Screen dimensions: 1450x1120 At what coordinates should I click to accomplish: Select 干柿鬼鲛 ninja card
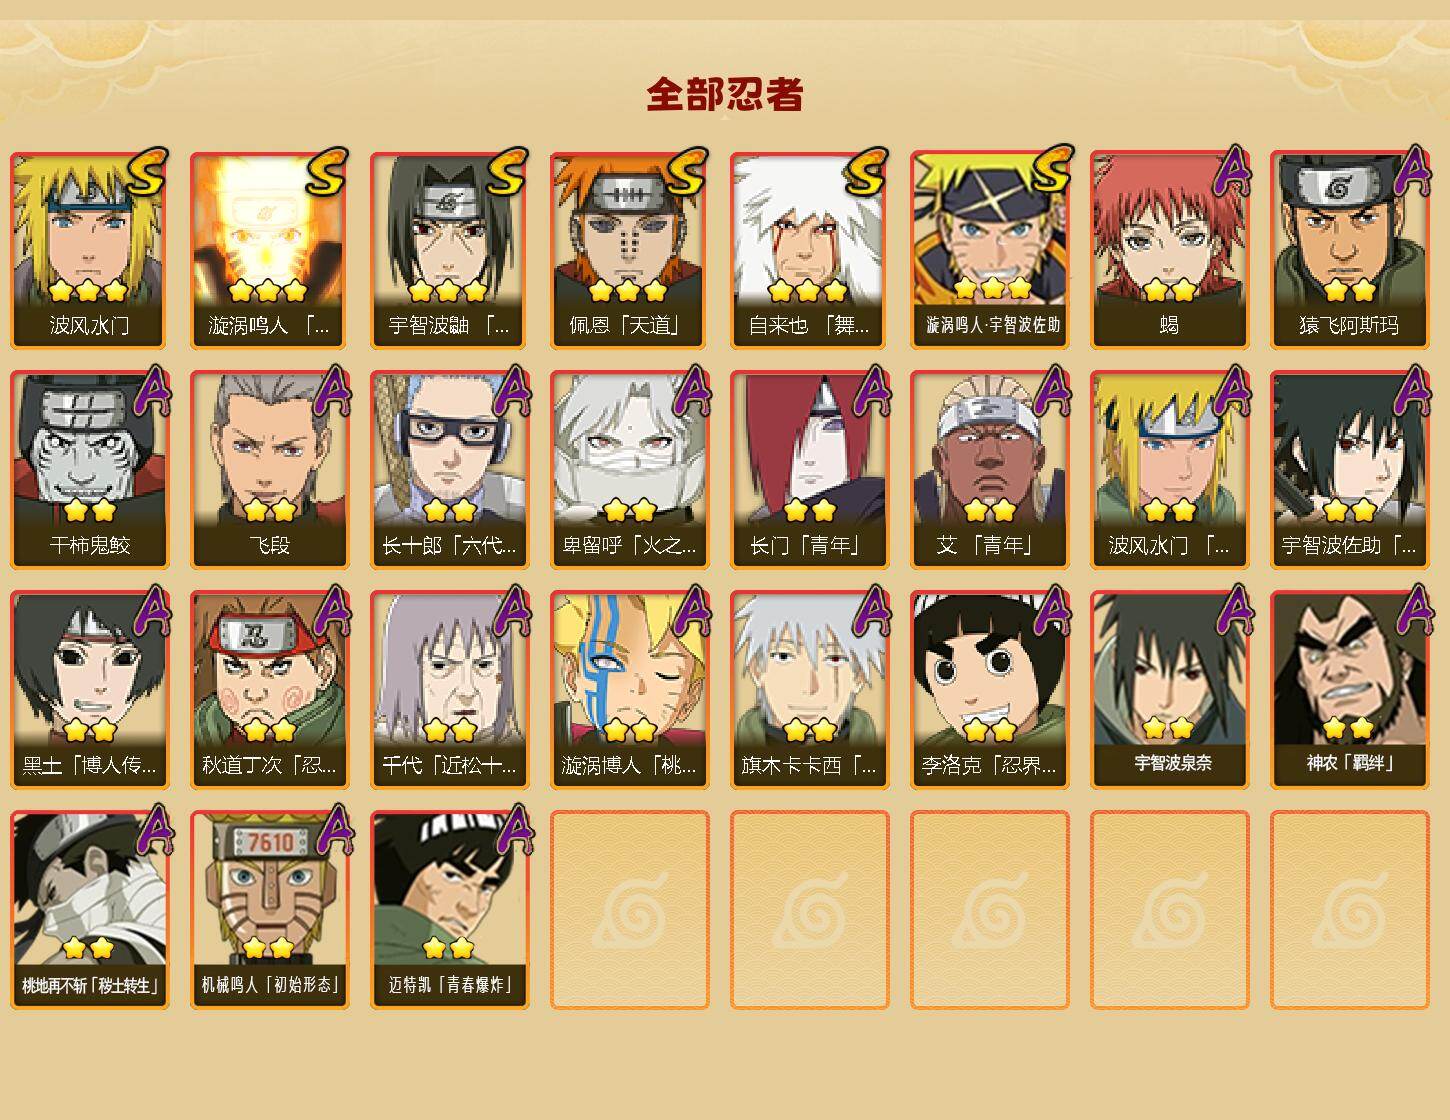pyautogui.click(x=89, y=470)
